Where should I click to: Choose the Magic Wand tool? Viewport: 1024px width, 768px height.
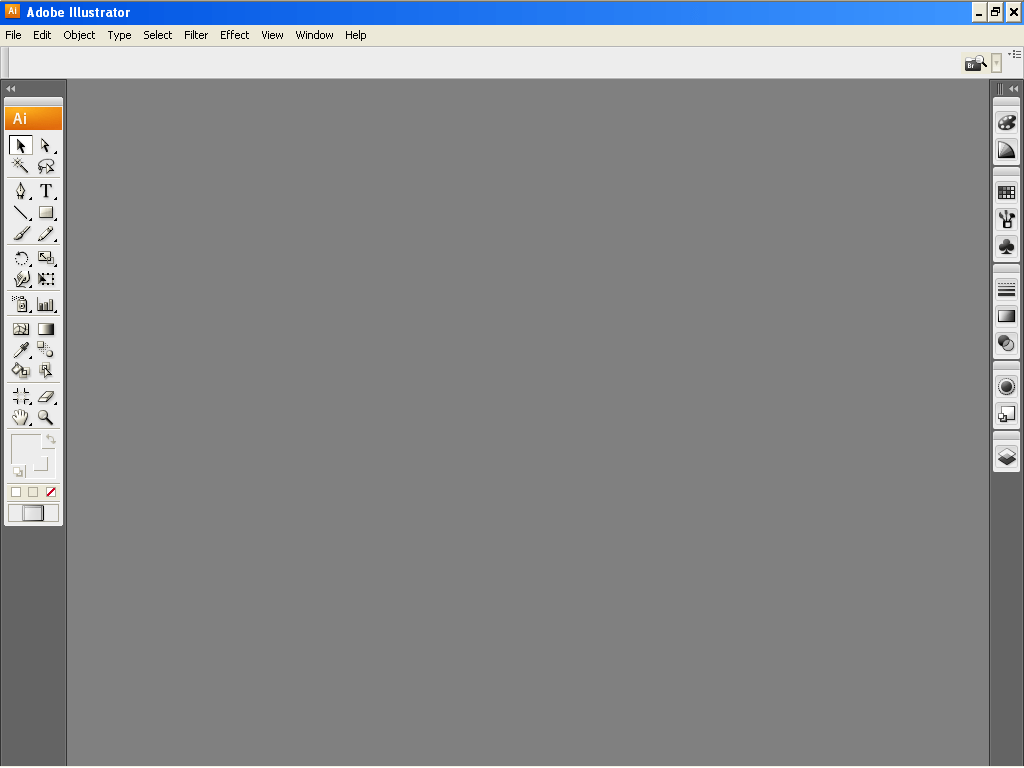pos(20,165)
